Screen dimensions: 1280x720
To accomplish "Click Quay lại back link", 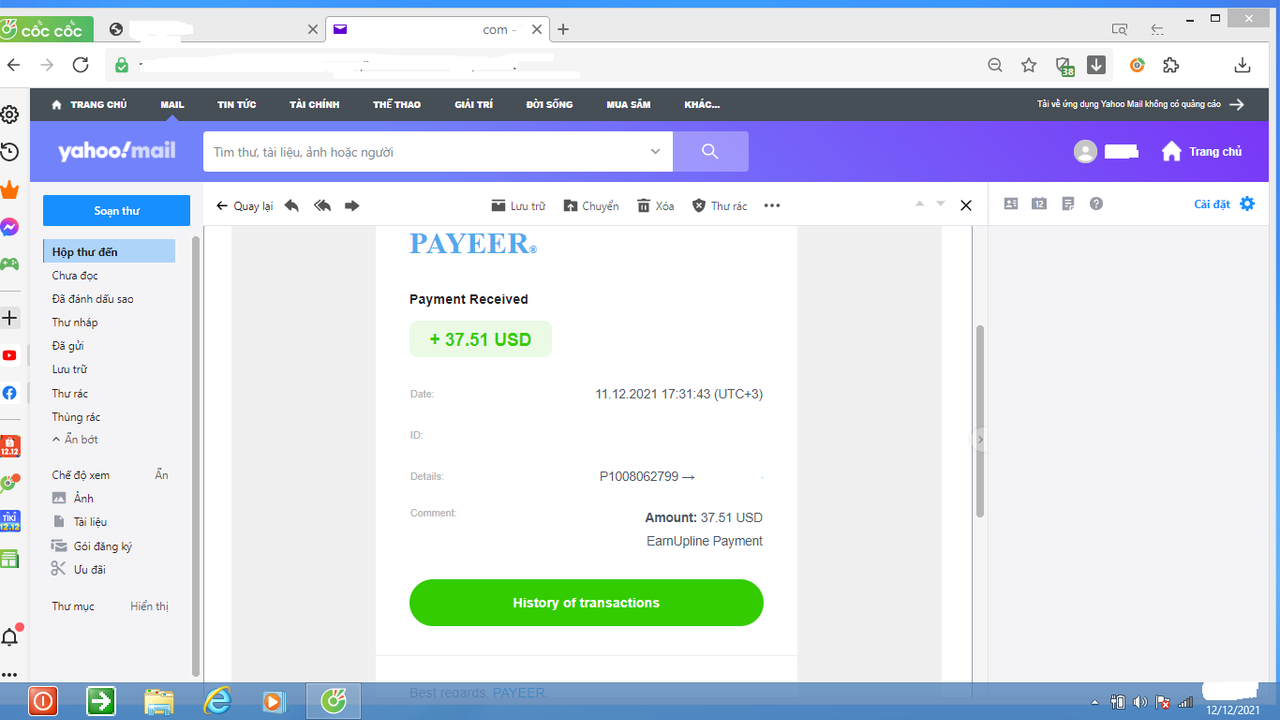I will tap(245, 206).
